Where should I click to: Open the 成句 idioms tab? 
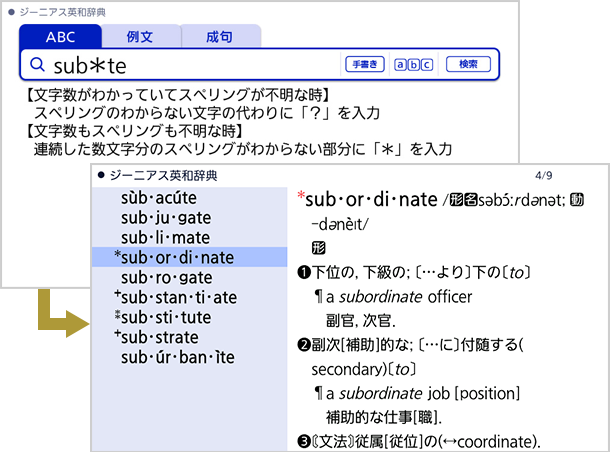220,37
